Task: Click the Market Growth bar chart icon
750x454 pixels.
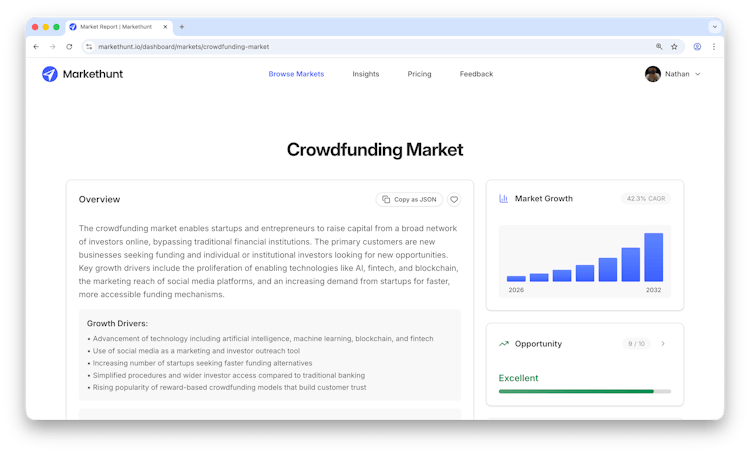Action: 504,199
